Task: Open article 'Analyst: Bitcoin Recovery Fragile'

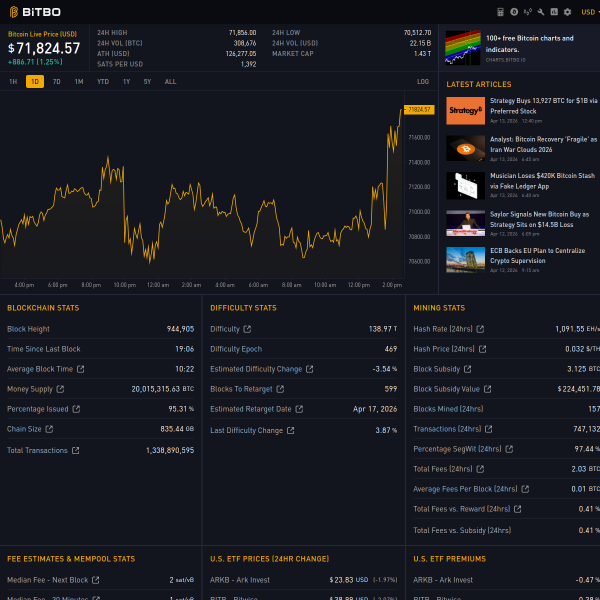Action: tap(543, 144)
